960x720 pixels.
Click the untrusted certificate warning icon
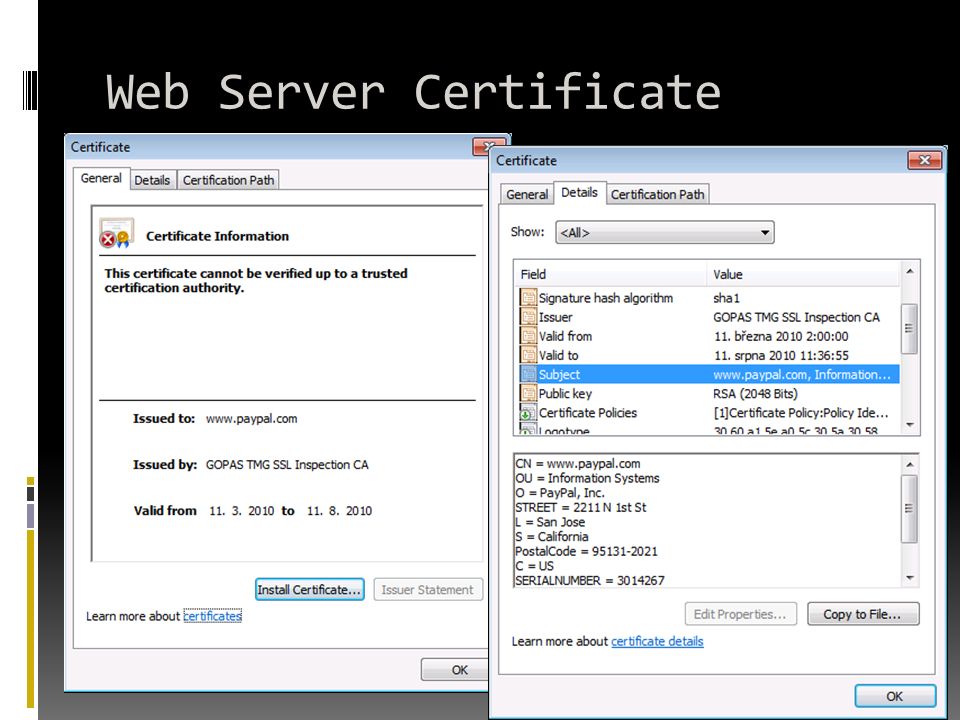[116, 233]
